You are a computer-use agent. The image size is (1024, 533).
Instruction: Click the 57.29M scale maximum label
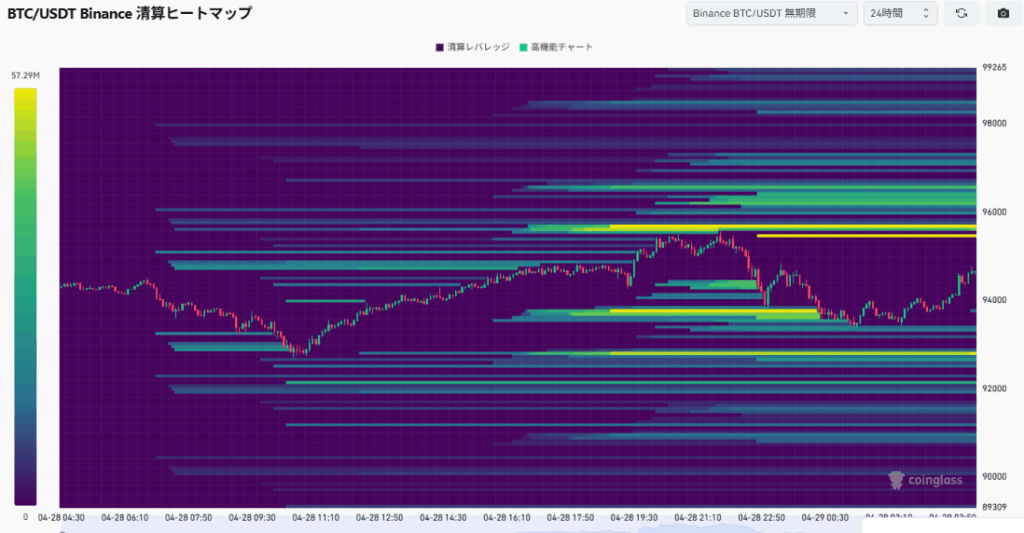click(25, 76)
